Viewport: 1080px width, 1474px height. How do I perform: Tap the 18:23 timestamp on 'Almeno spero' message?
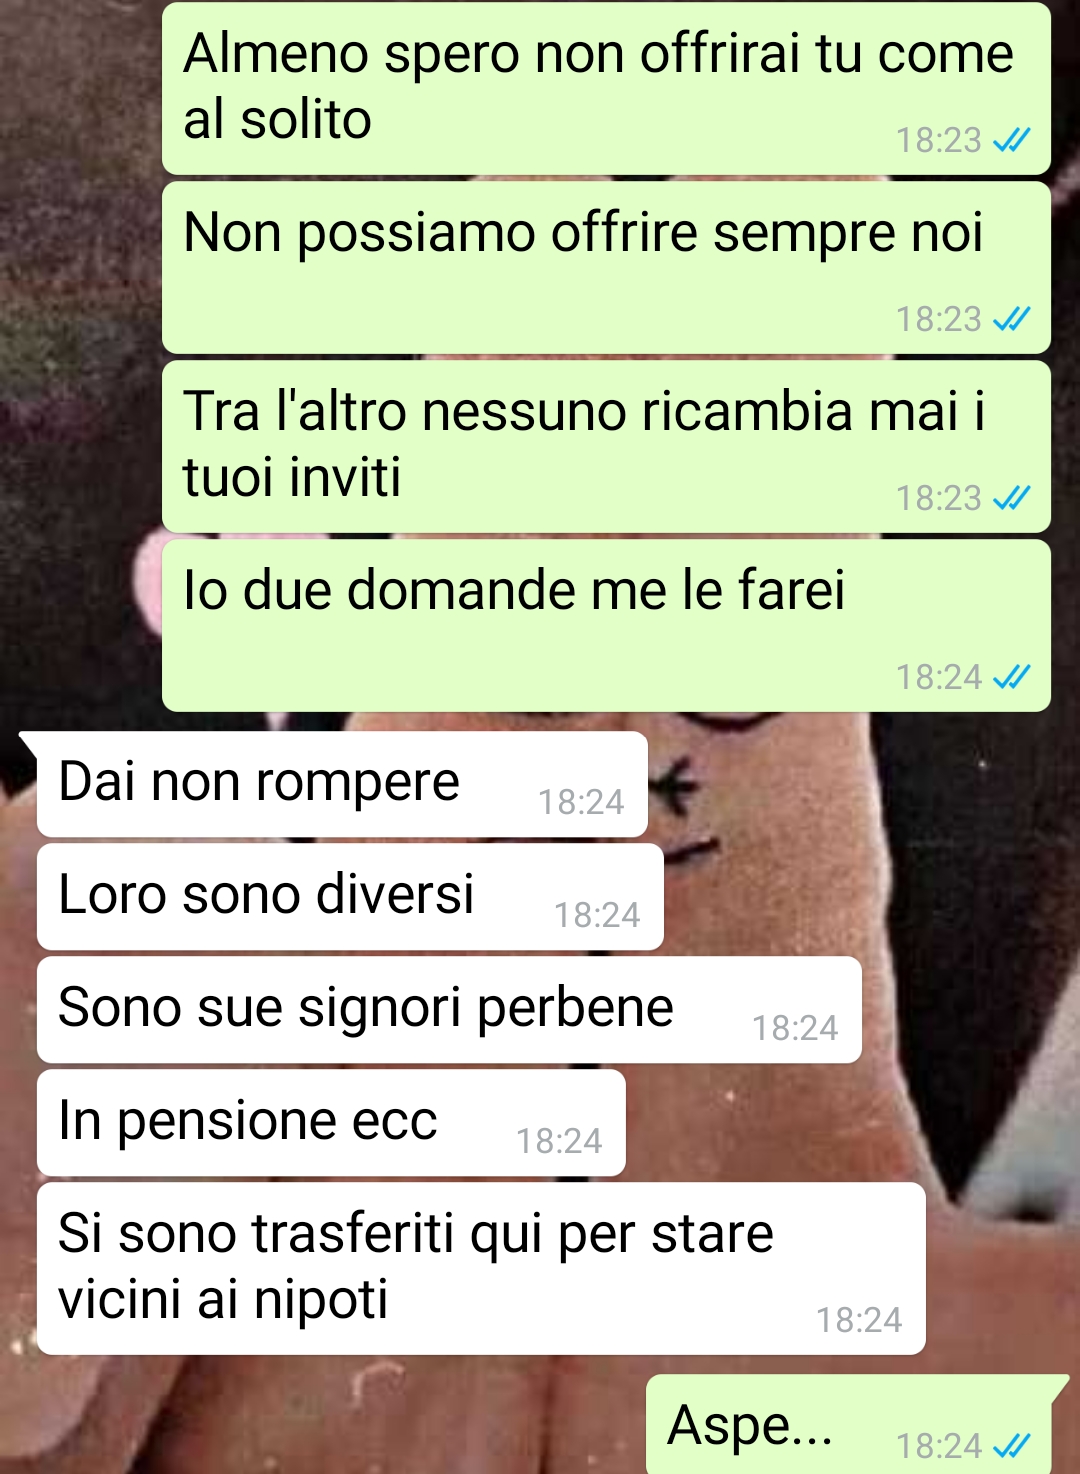(x=938, y=141)
